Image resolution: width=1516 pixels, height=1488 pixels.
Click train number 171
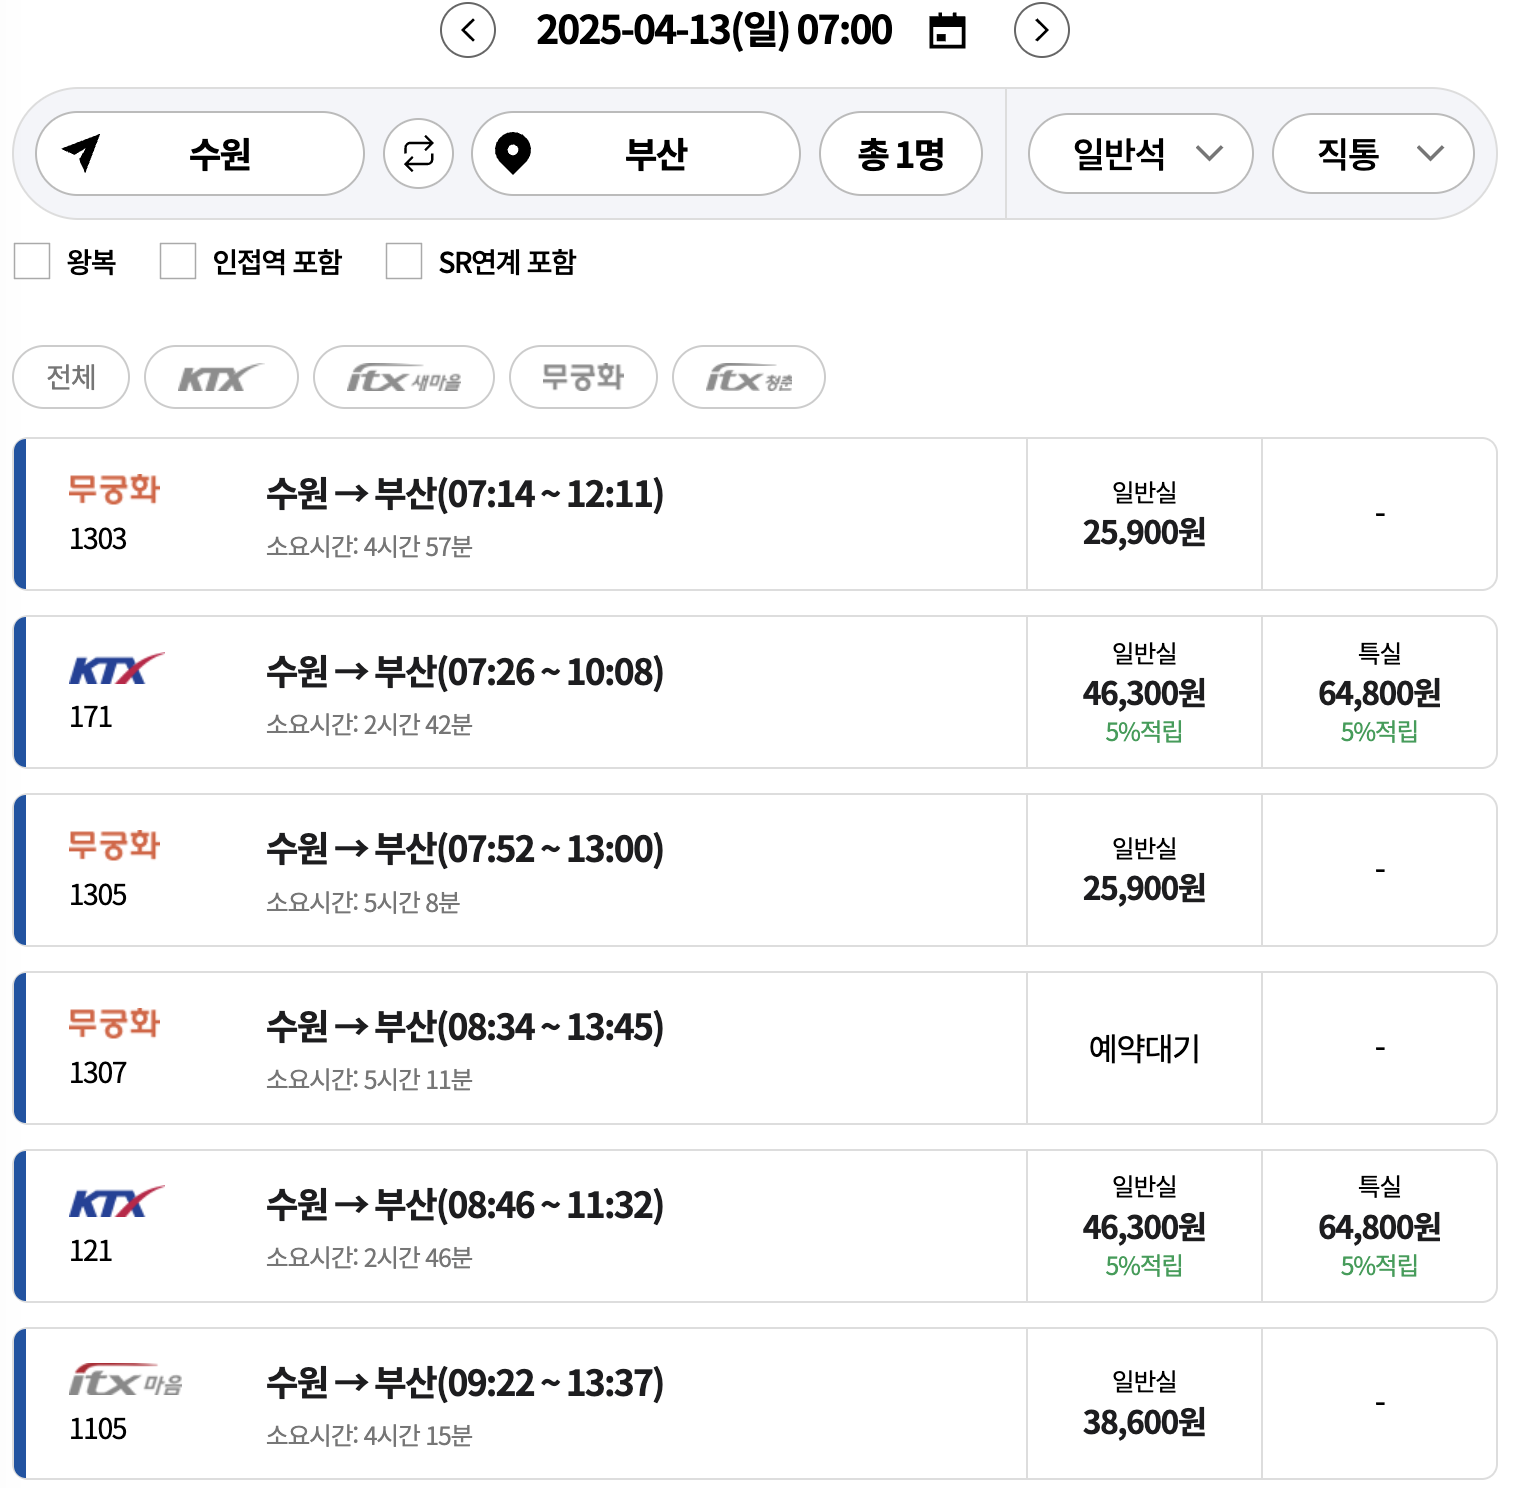click(91, 717)
